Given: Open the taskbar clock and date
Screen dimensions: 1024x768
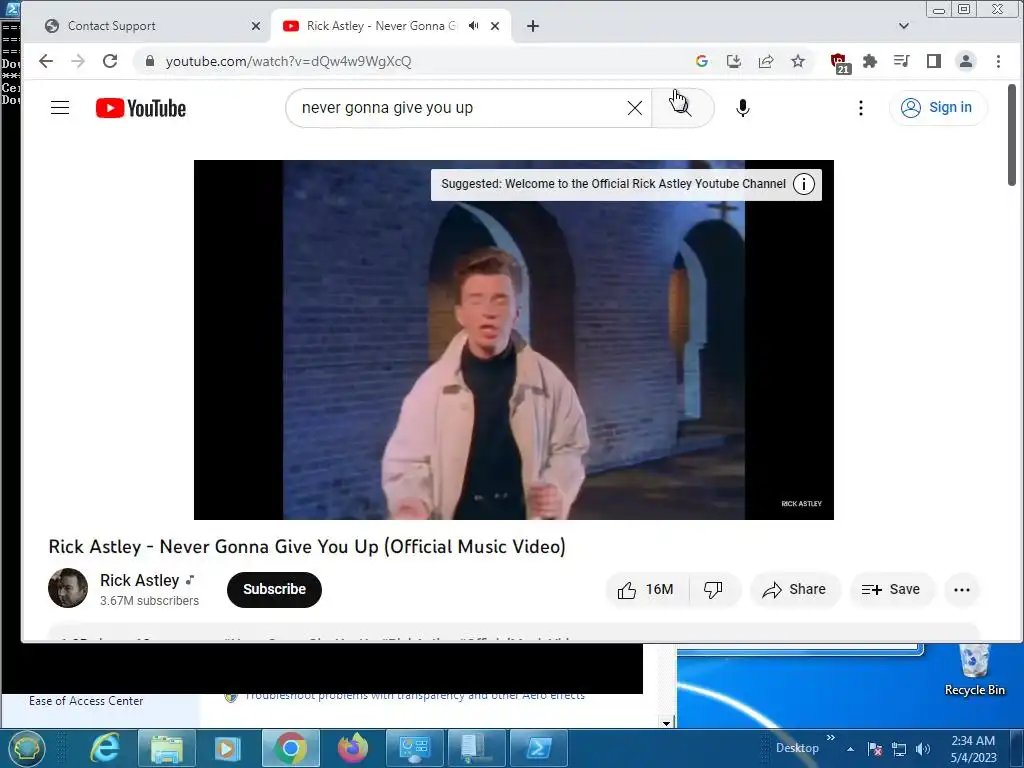Looking at the screenshot, I should pos(973,749).
